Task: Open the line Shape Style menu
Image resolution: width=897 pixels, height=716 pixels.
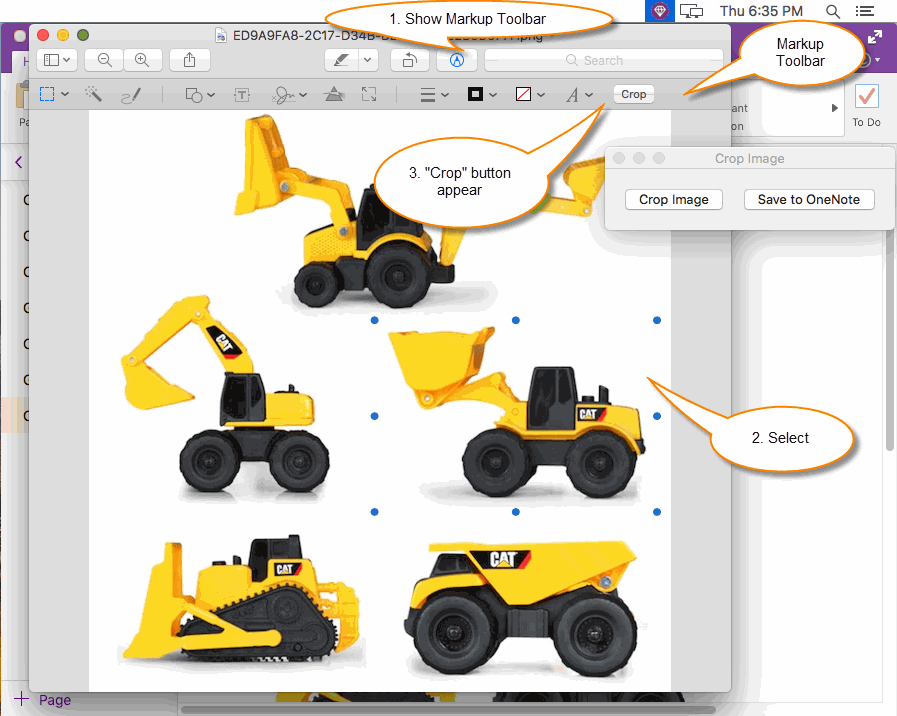Action: click(x=434, y=95)
